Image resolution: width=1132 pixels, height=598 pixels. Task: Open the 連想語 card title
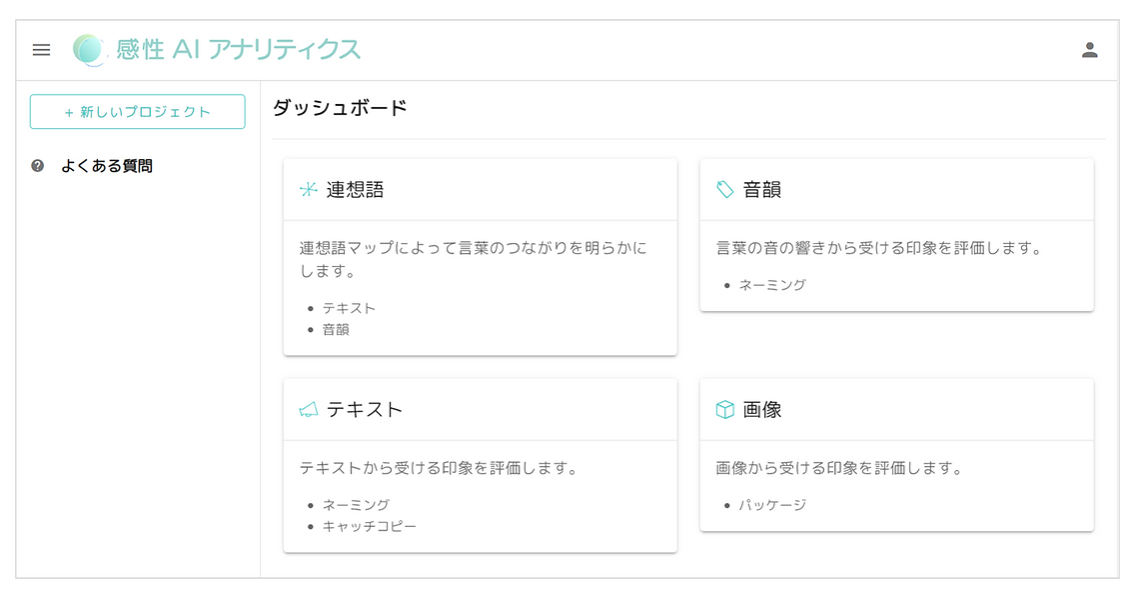[x=355, y=190]
